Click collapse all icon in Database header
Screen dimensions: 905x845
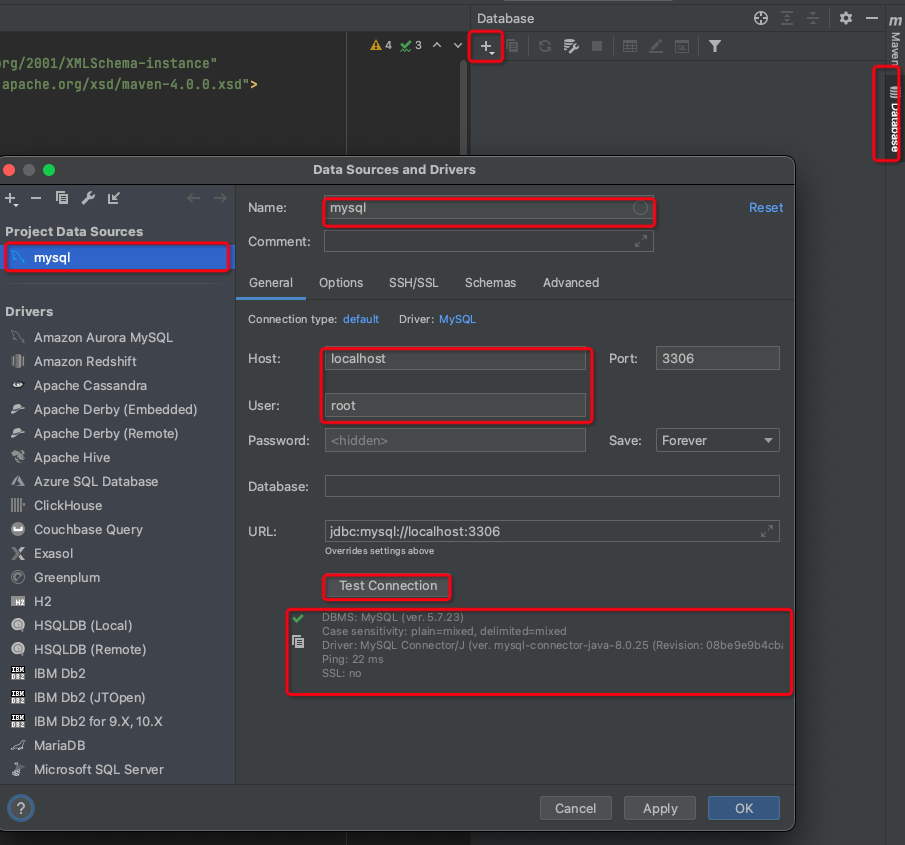click(x=813, y=18)
